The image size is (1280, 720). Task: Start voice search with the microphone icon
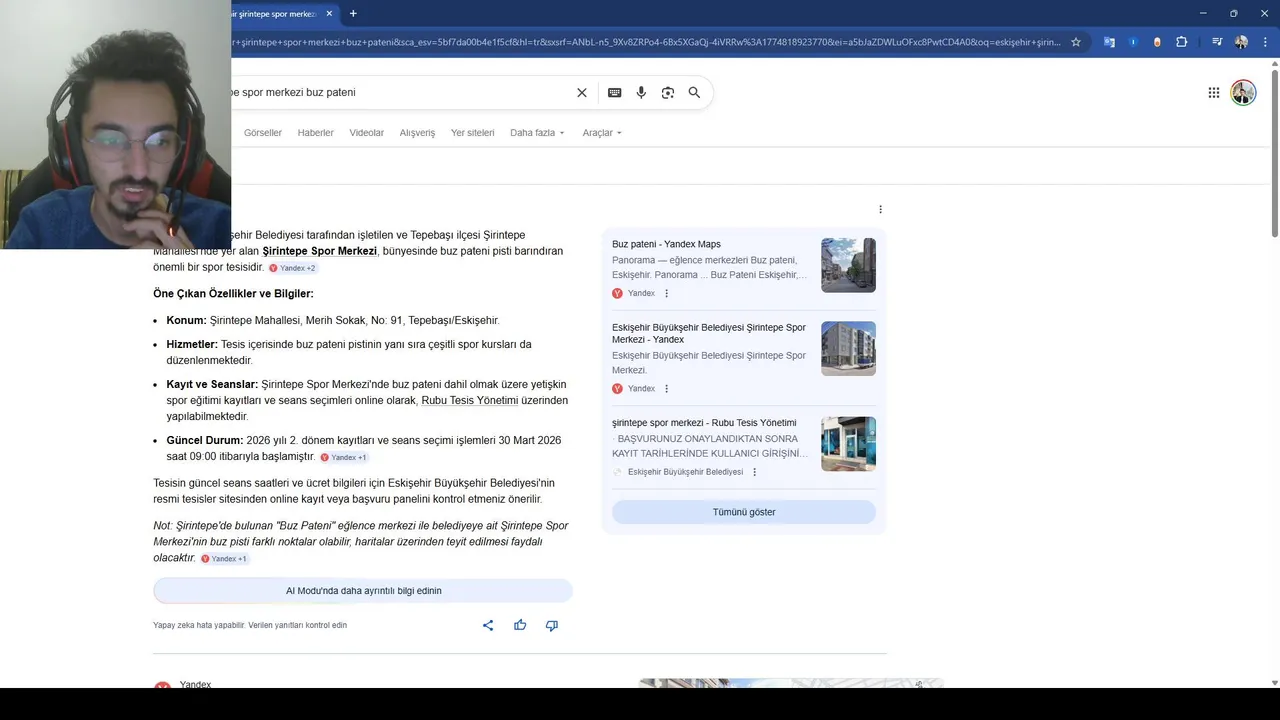click(641, 92)
